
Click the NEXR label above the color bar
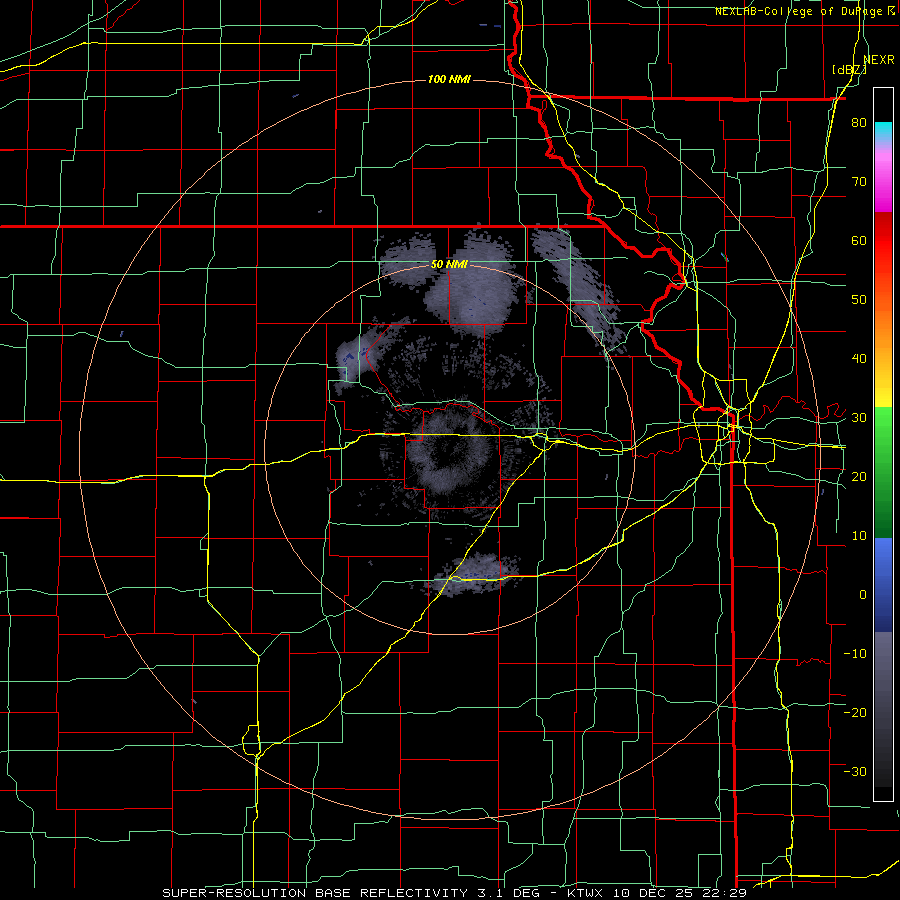coord(879,60)
